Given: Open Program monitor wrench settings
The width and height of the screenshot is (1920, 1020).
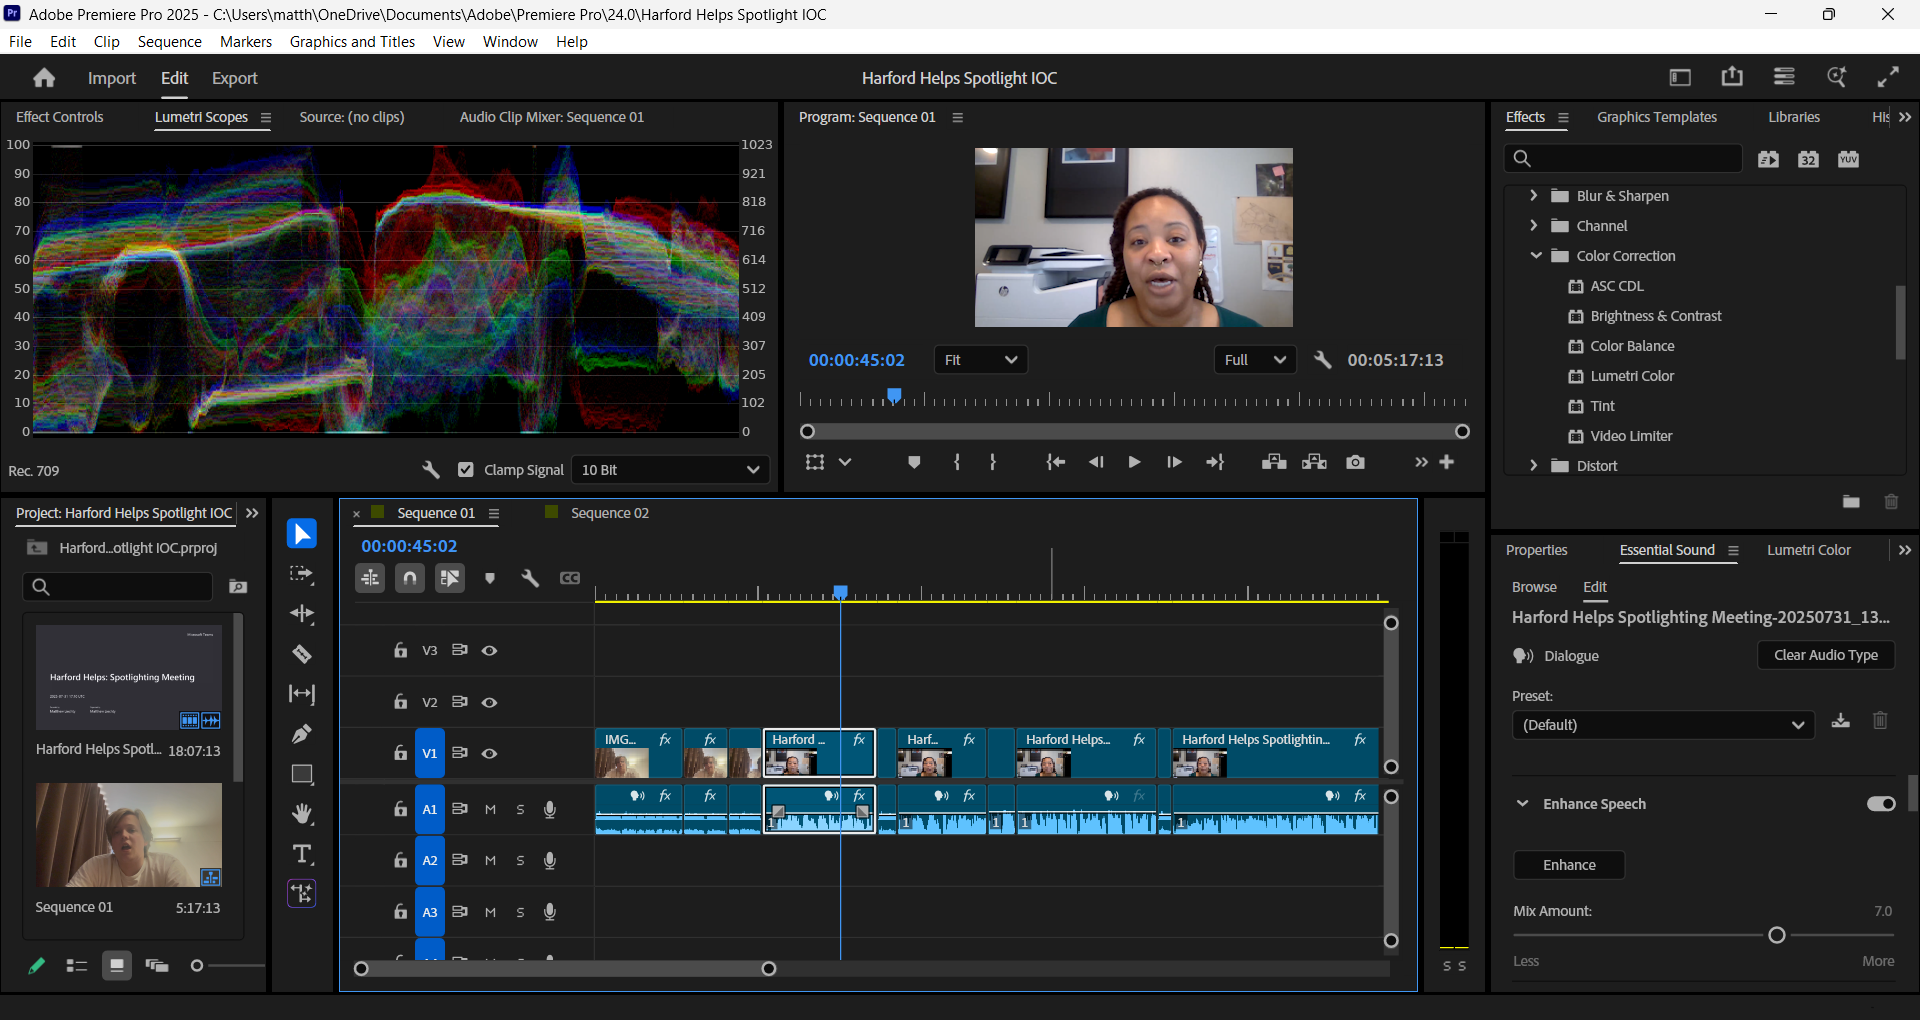Looking at the screenshot, I should click(1323, 360).
